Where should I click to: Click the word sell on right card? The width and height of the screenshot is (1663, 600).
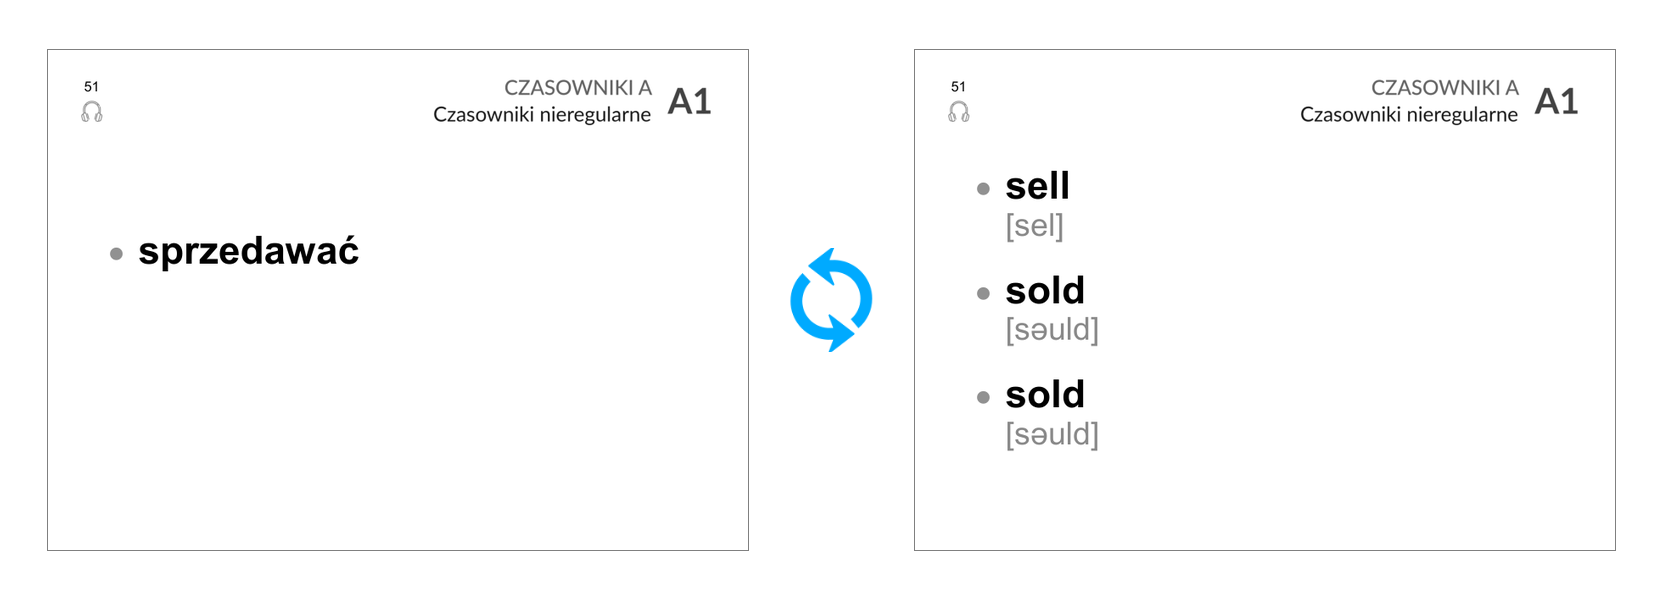[1037, 186]
